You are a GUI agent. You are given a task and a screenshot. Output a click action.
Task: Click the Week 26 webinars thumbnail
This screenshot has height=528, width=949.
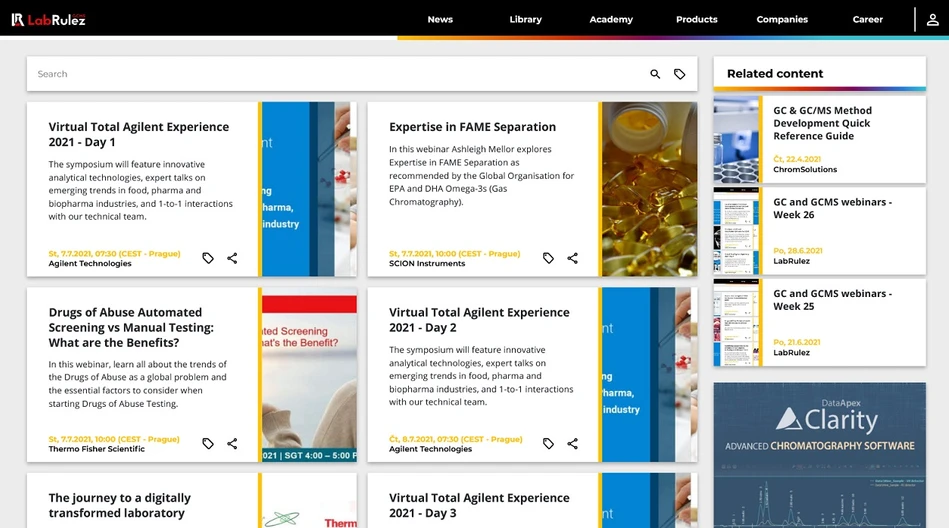point(736,231)
